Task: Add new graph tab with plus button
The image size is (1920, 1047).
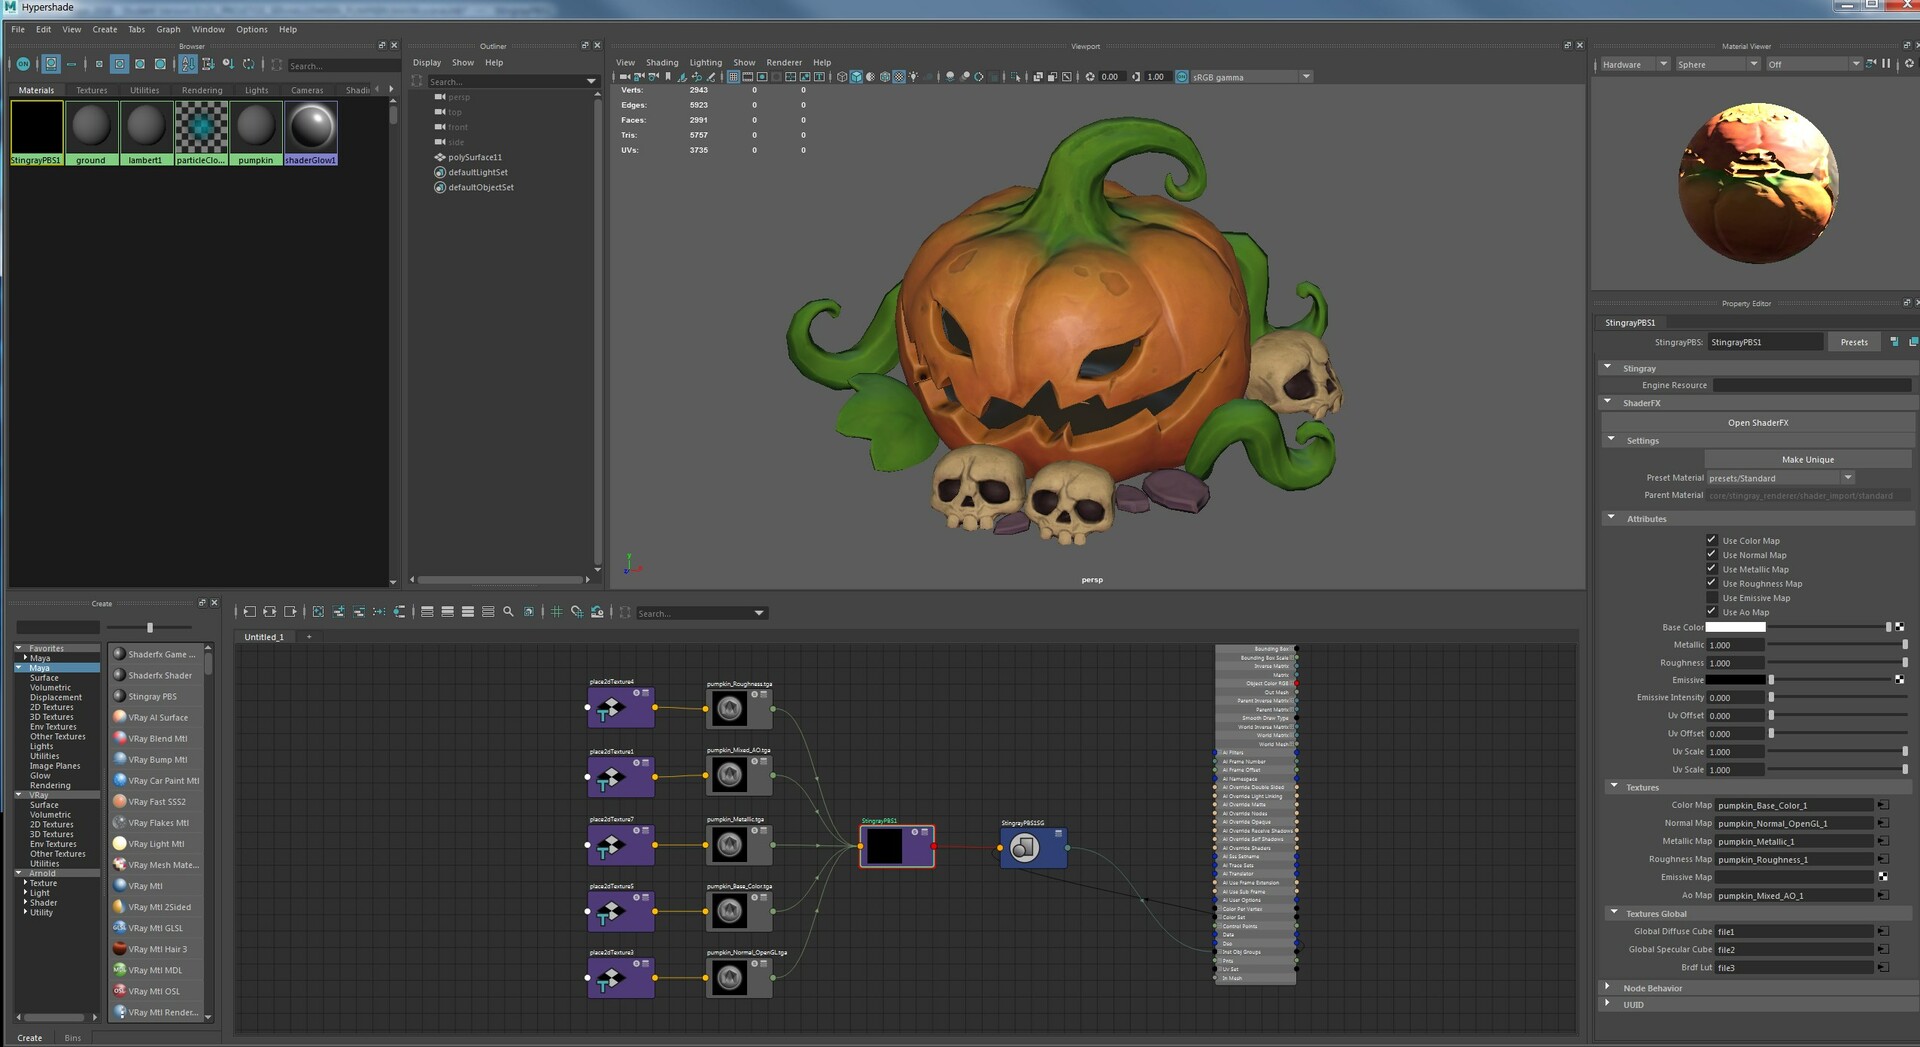Action: click(309, 637)
